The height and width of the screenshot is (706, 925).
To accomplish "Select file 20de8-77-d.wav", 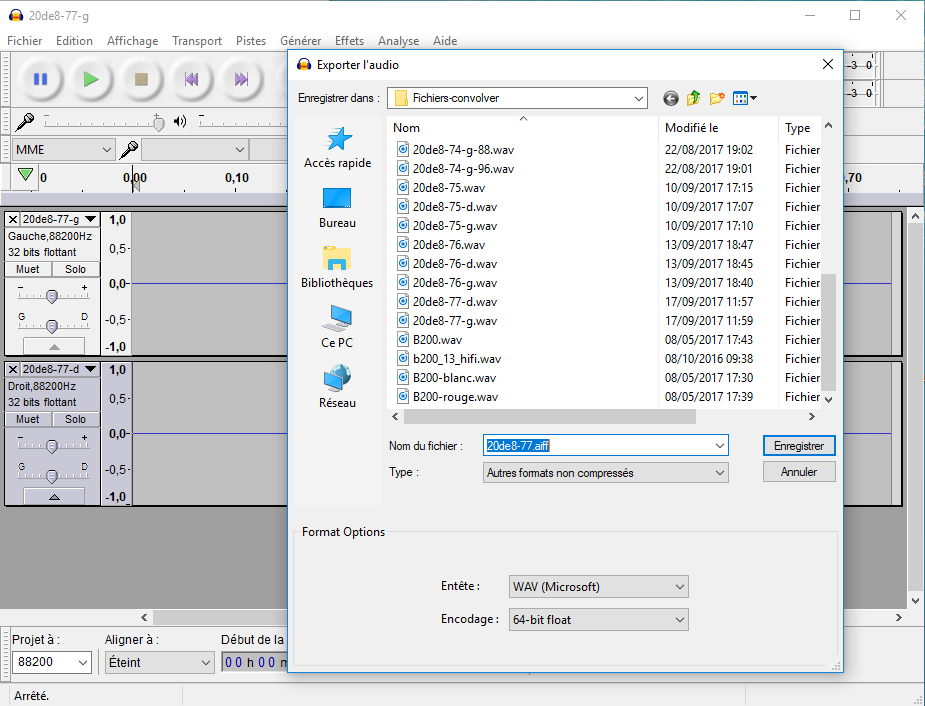I will tap(455, 302).
